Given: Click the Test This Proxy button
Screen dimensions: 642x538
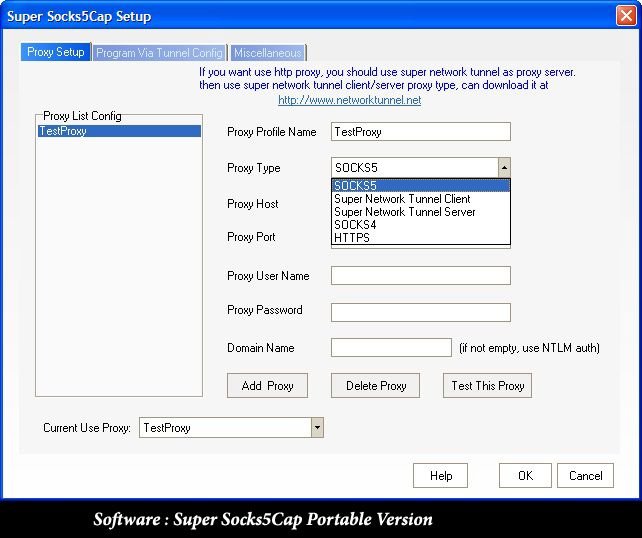Looking at the screenshot, I should point(487,386).
